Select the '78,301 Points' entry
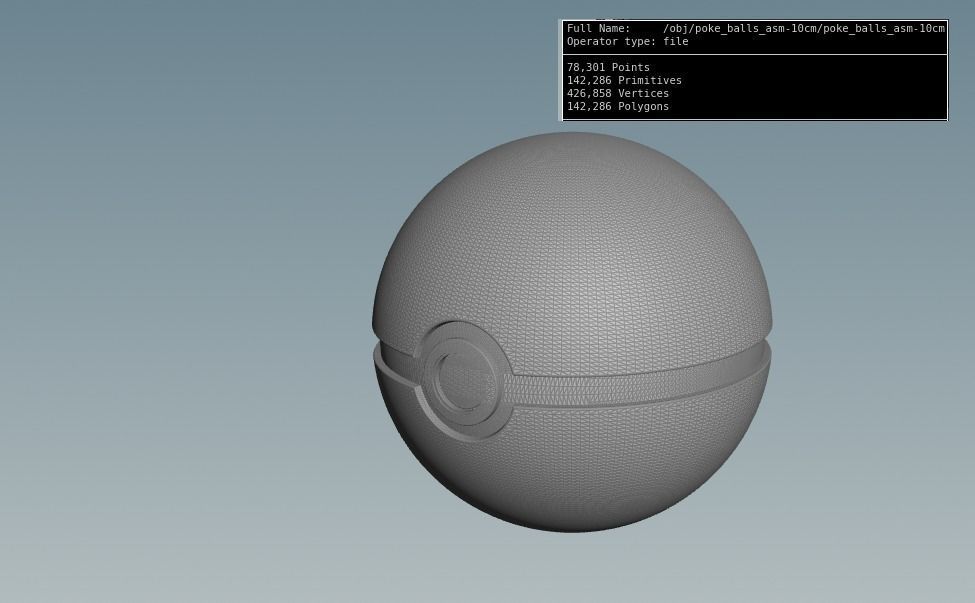The width and height of the screenshot is (975, 603). [x=608, y=67]
